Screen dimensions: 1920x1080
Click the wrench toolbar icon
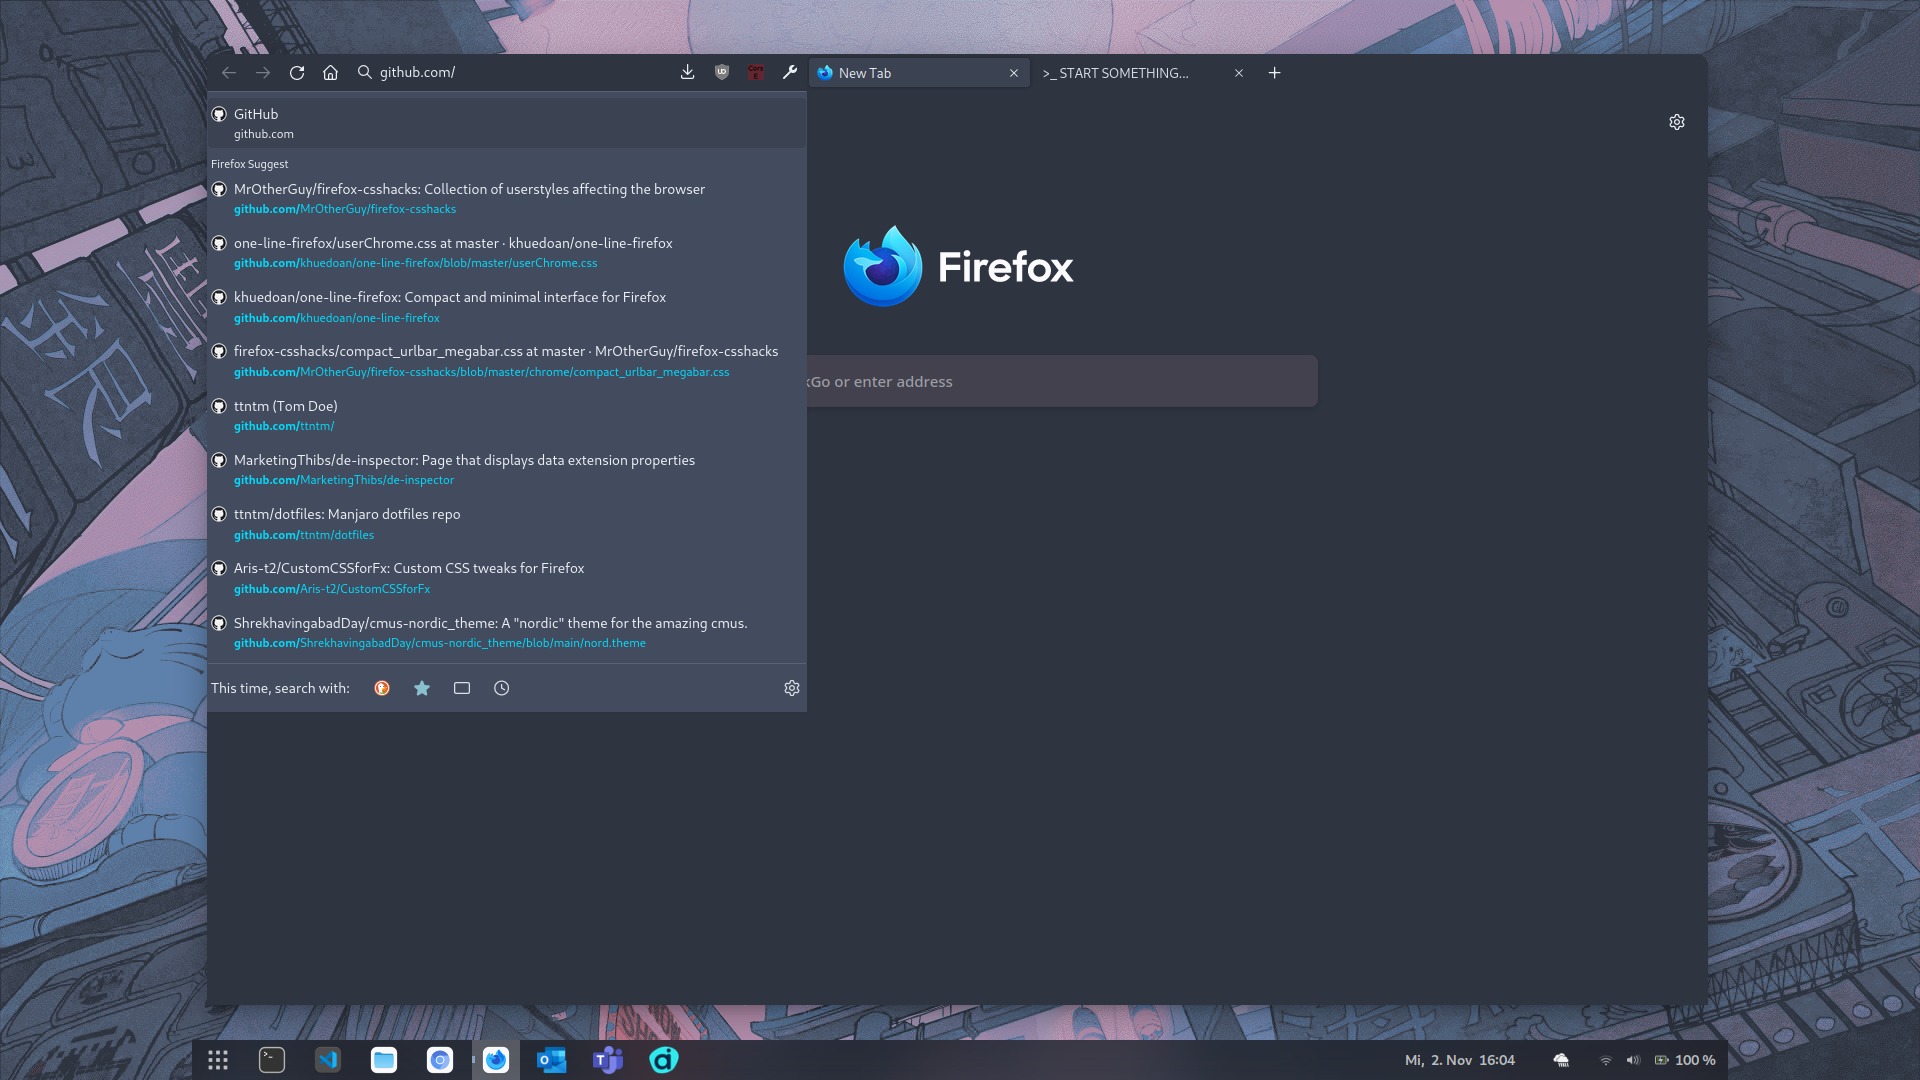tap(790, 73)
